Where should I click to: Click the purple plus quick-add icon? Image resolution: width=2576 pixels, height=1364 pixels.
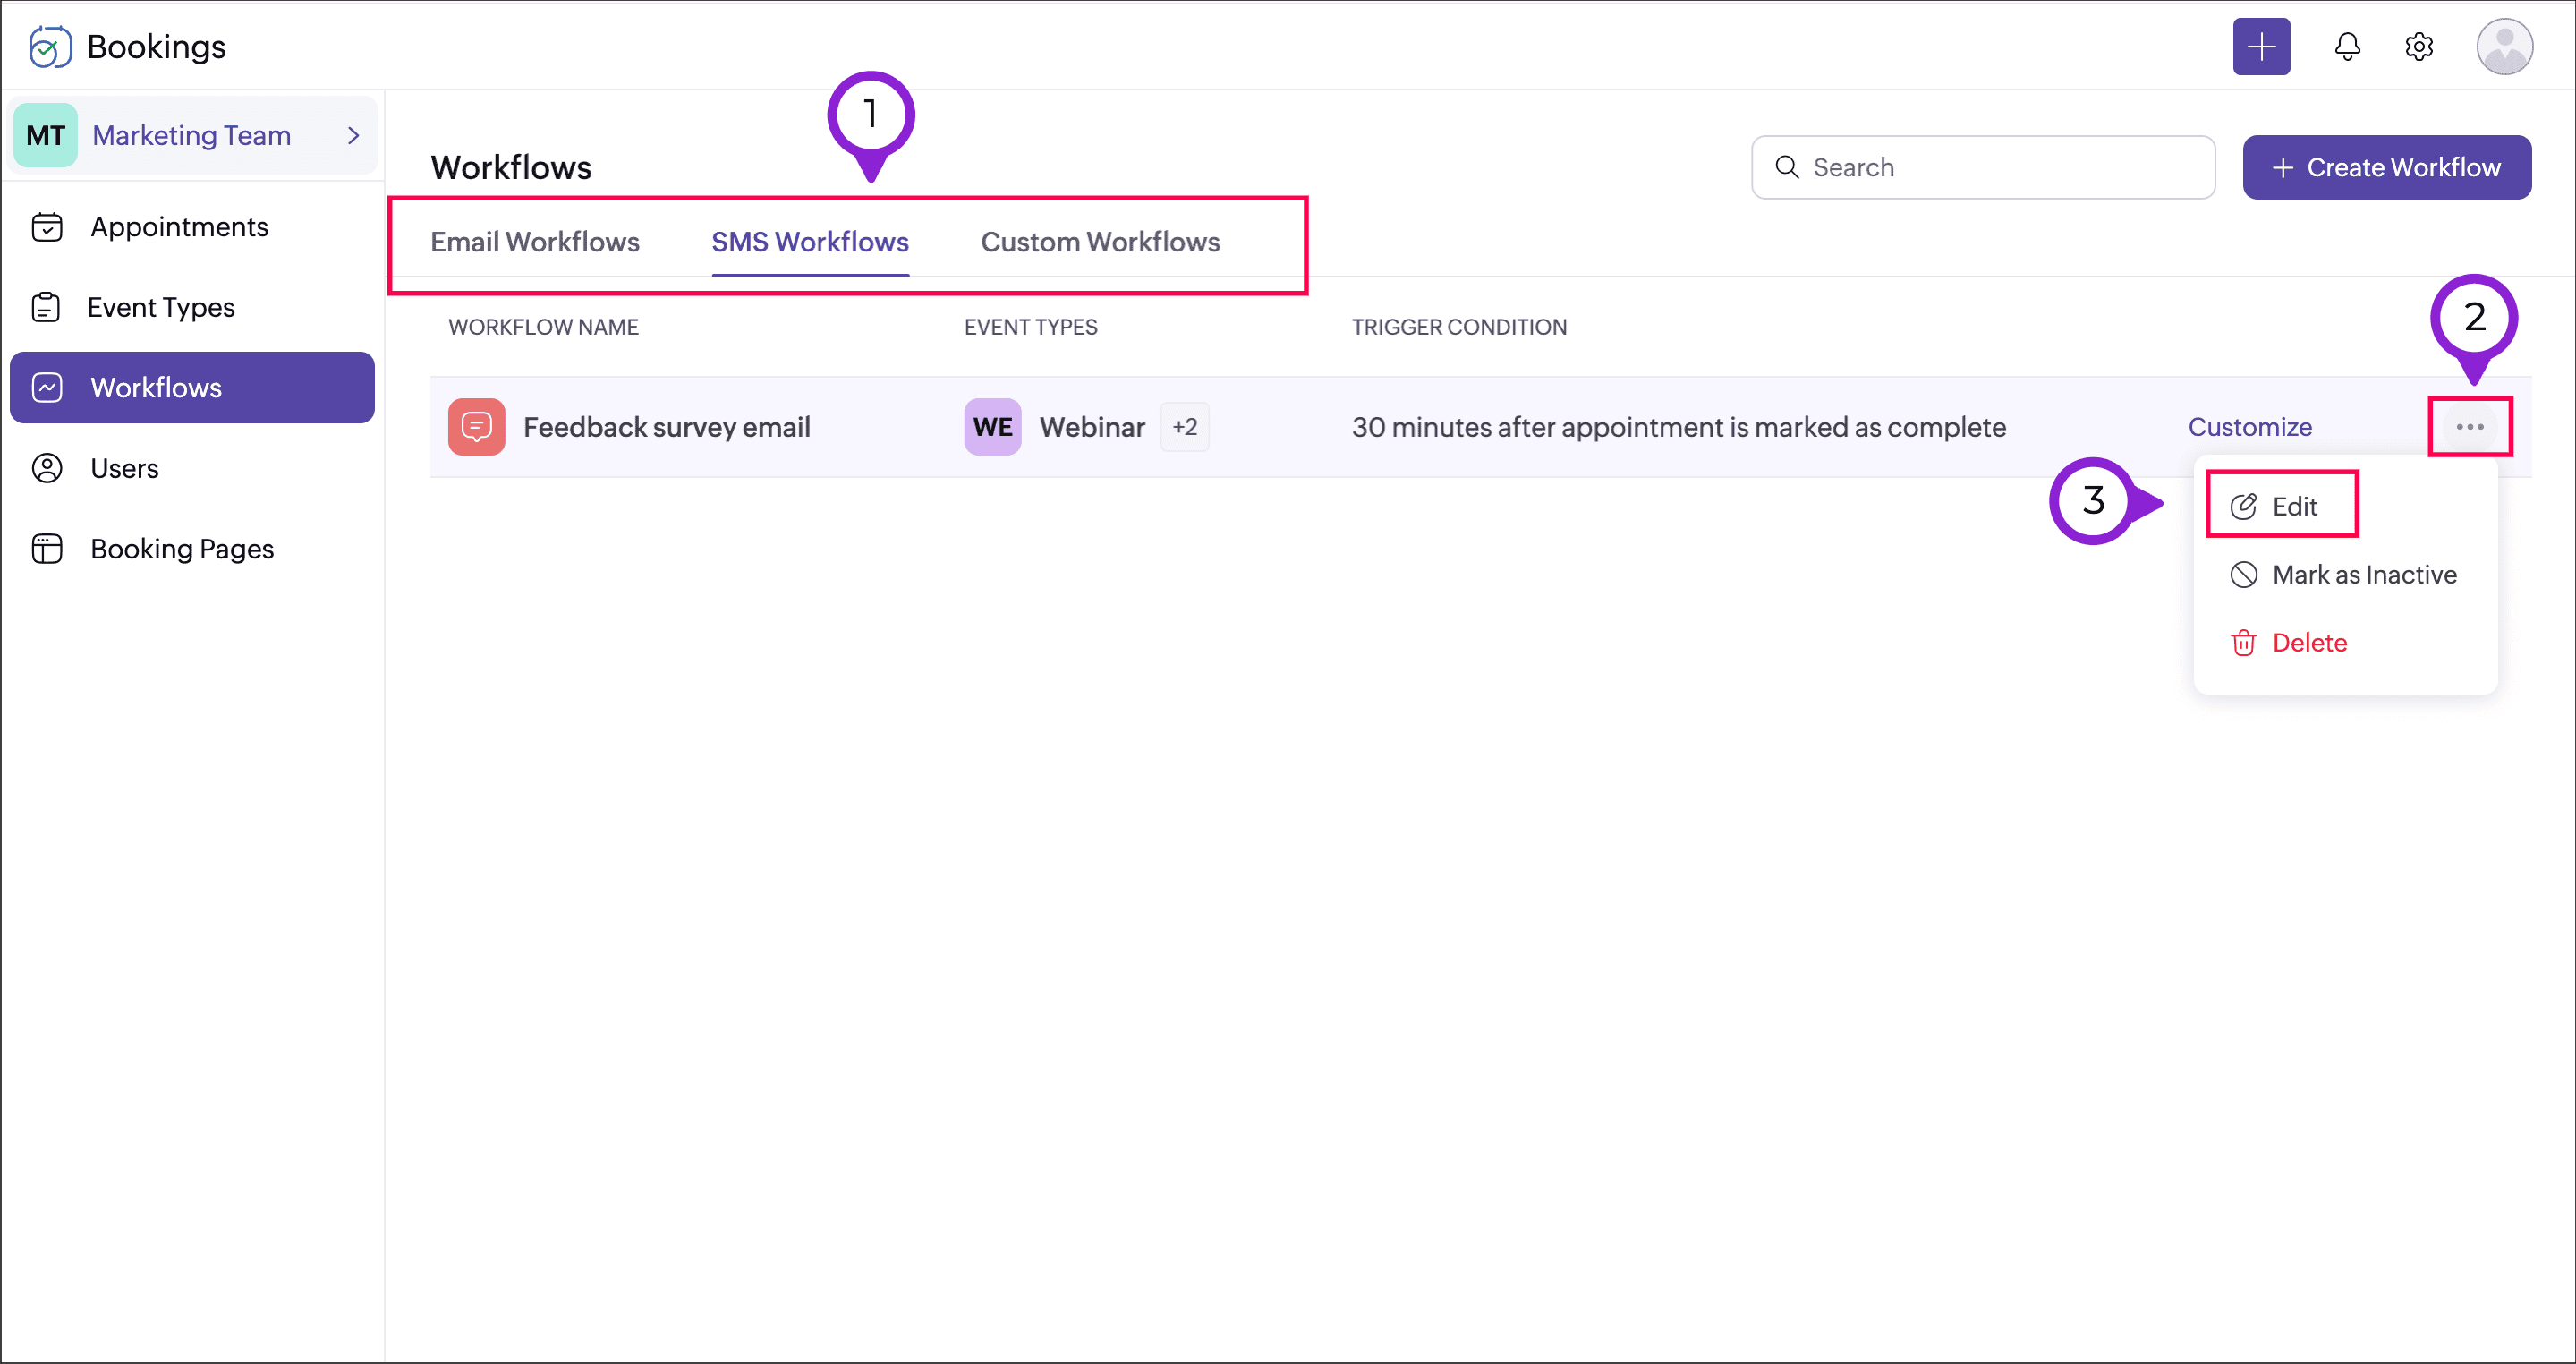point(2261,46)
